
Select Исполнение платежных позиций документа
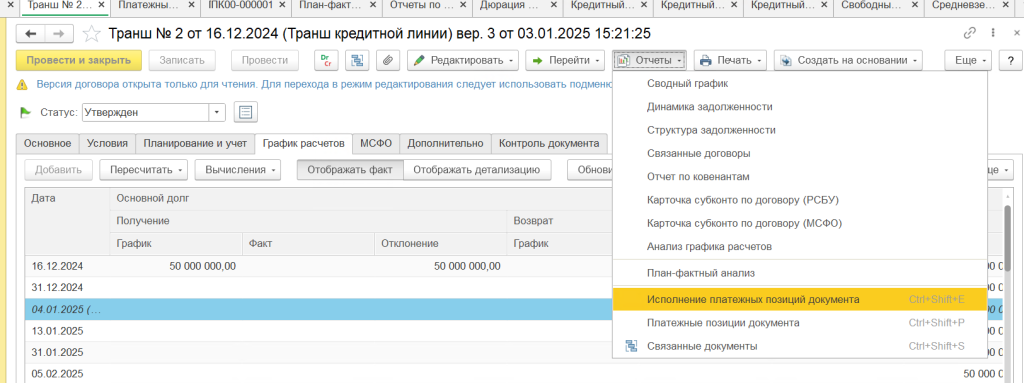pyautogui.click(x=799, y=299)
